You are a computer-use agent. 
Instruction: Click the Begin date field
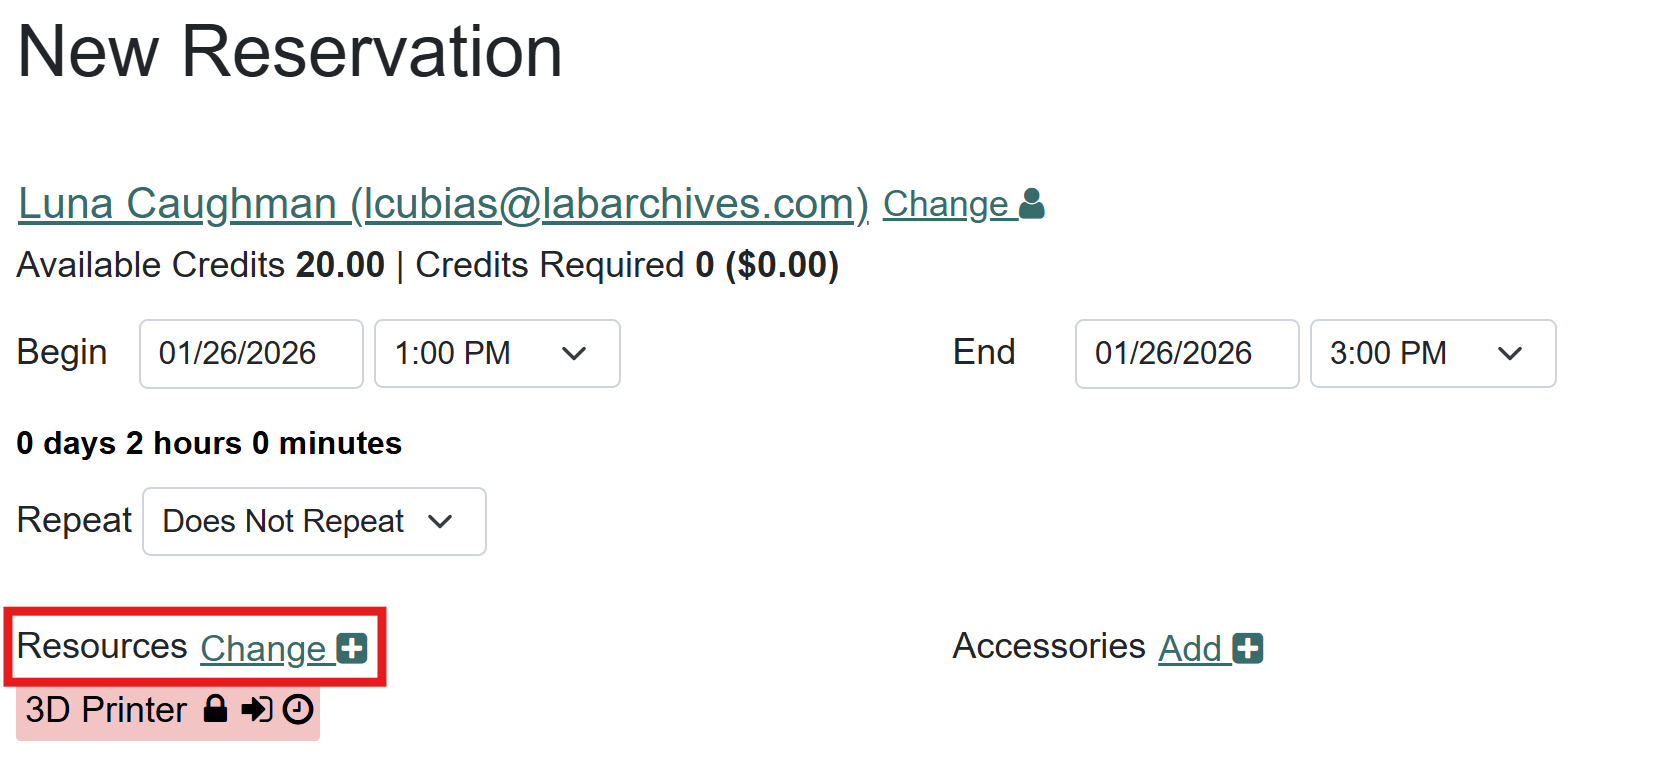click(x=251, y=353)
